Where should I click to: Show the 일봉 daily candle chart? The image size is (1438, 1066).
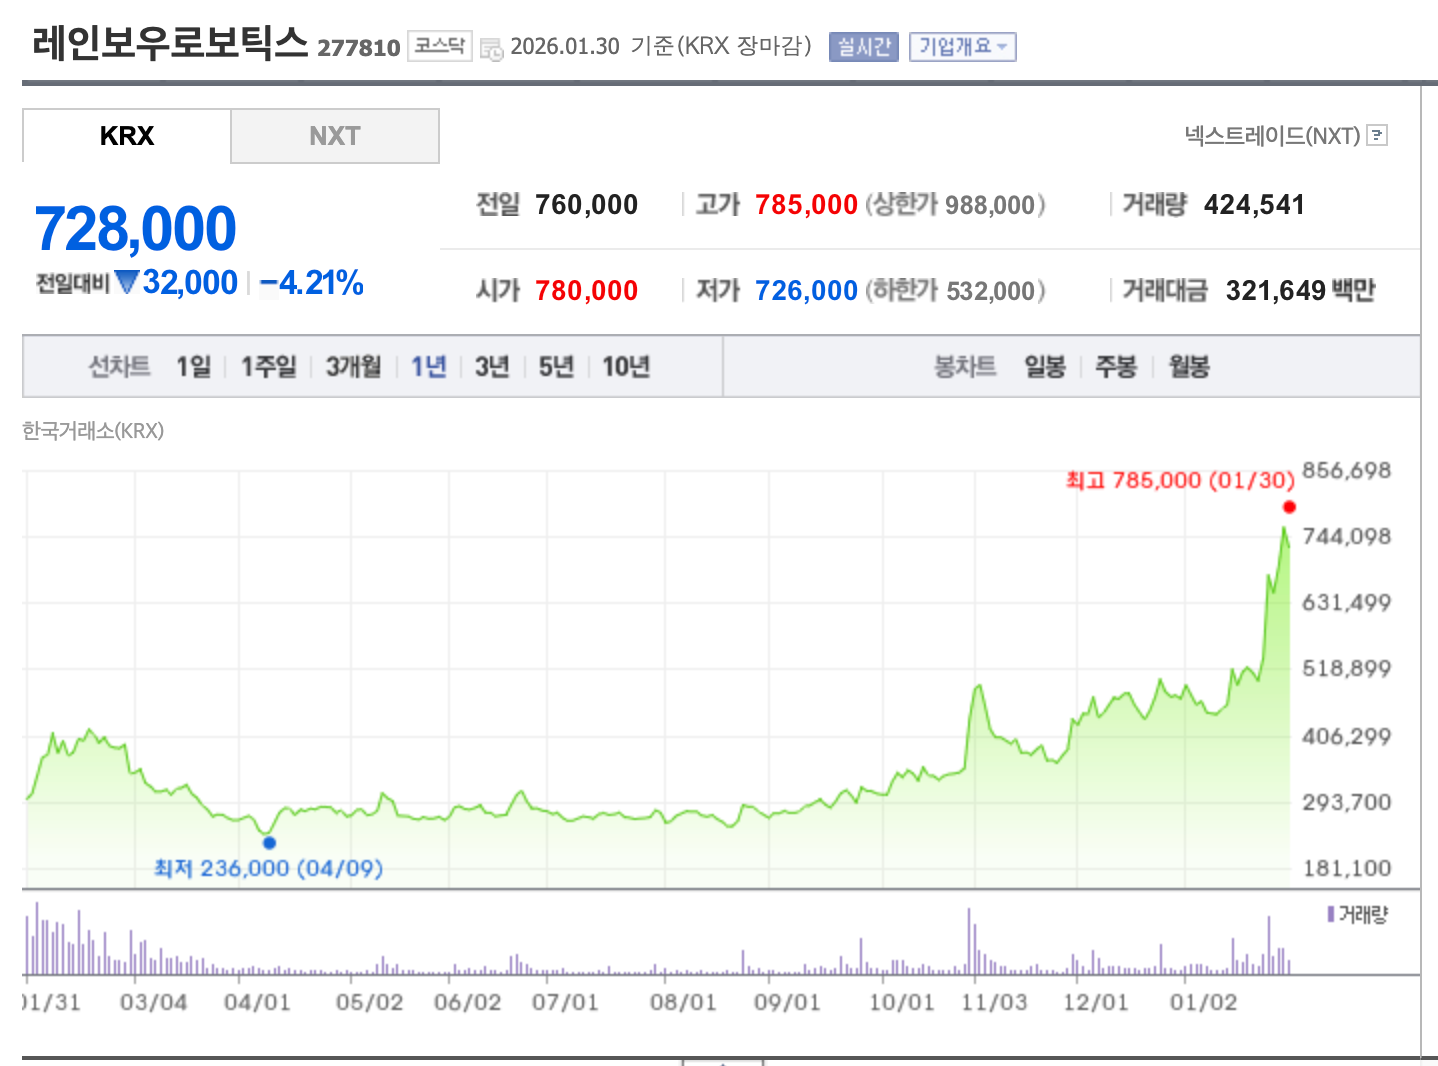click(1045, 367)
